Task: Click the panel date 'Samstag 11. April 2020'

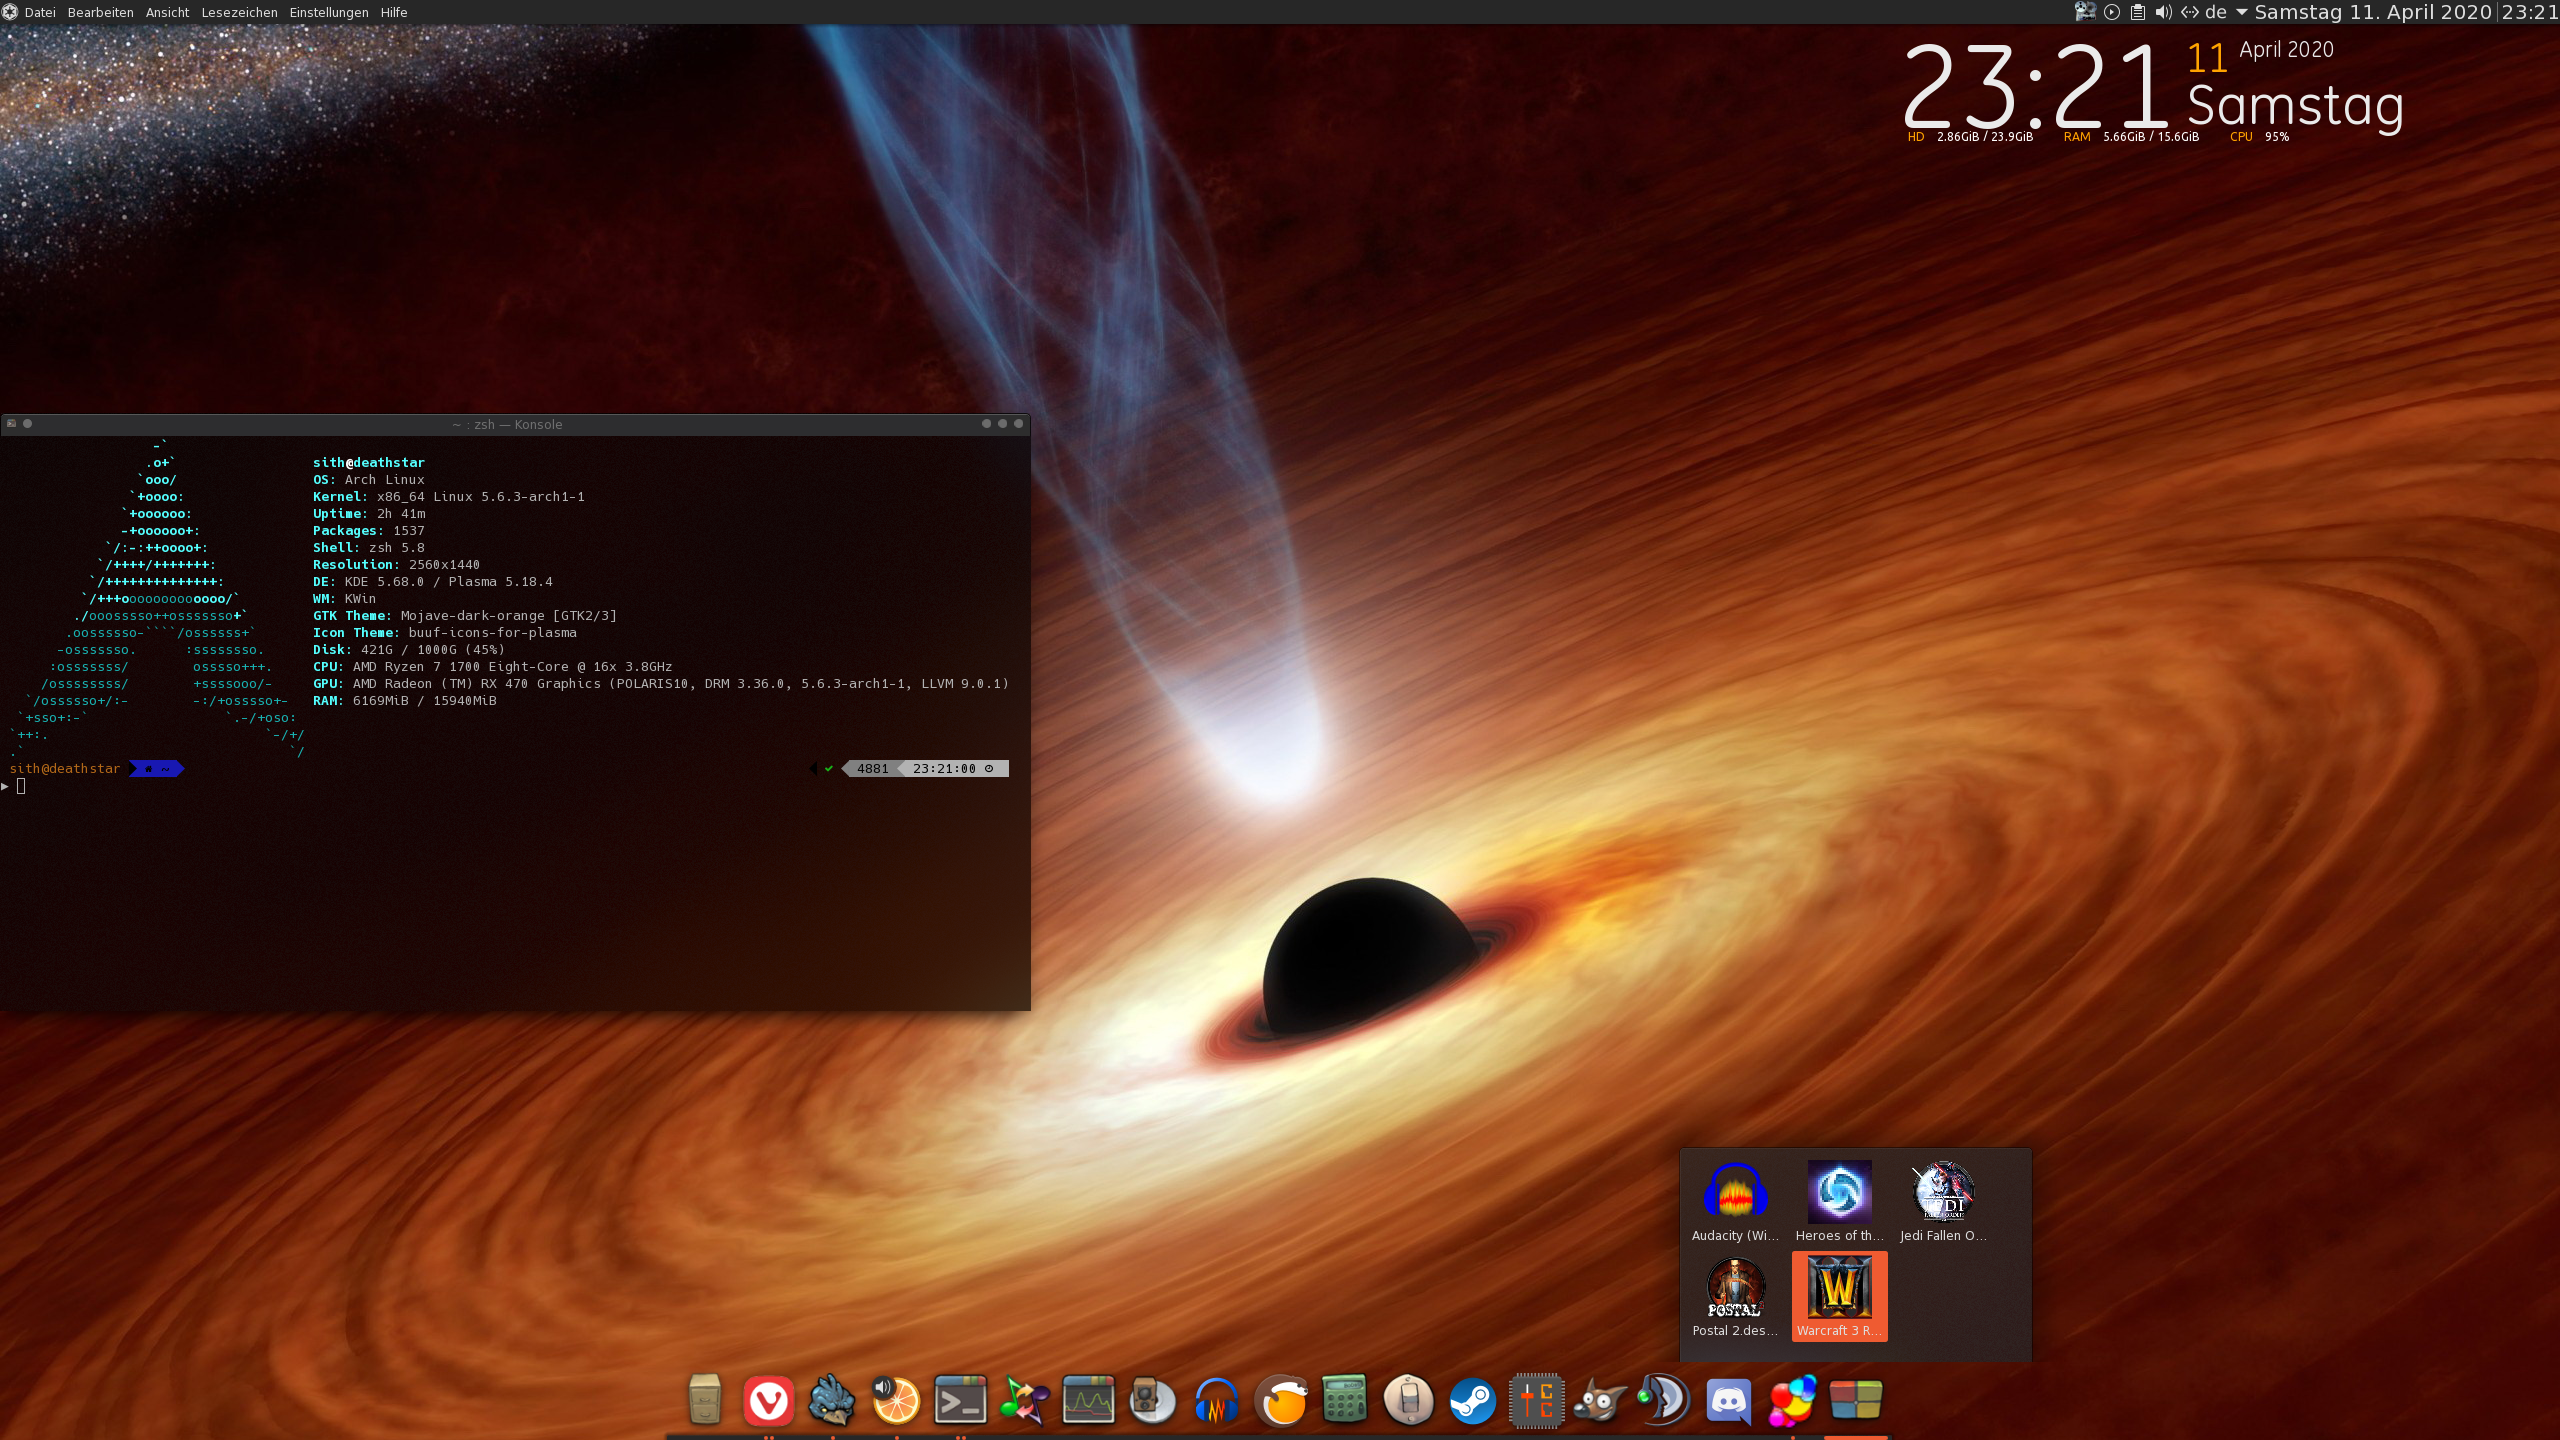Action: tap(2372, 12)
